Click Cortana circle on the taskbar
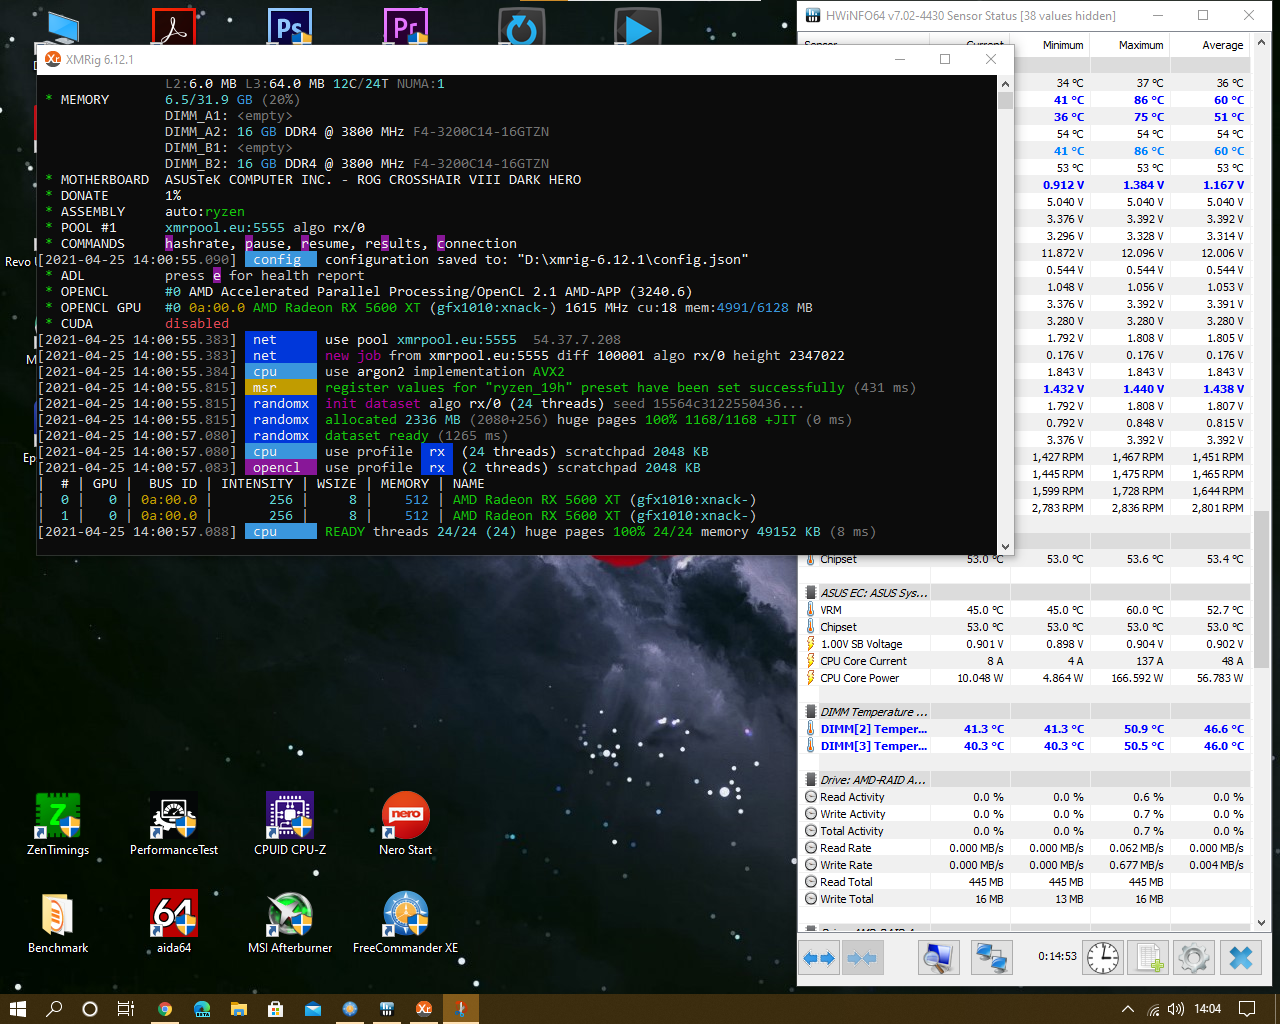The image size is (1280, 1024). coord(90,1008)
